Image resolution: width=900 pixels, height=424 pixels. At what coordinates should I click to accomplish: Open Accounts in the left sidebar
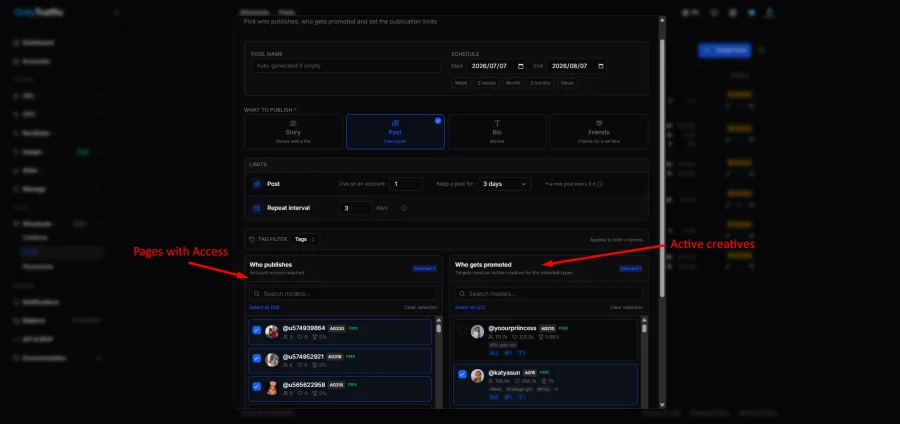(x=36, y=61)
